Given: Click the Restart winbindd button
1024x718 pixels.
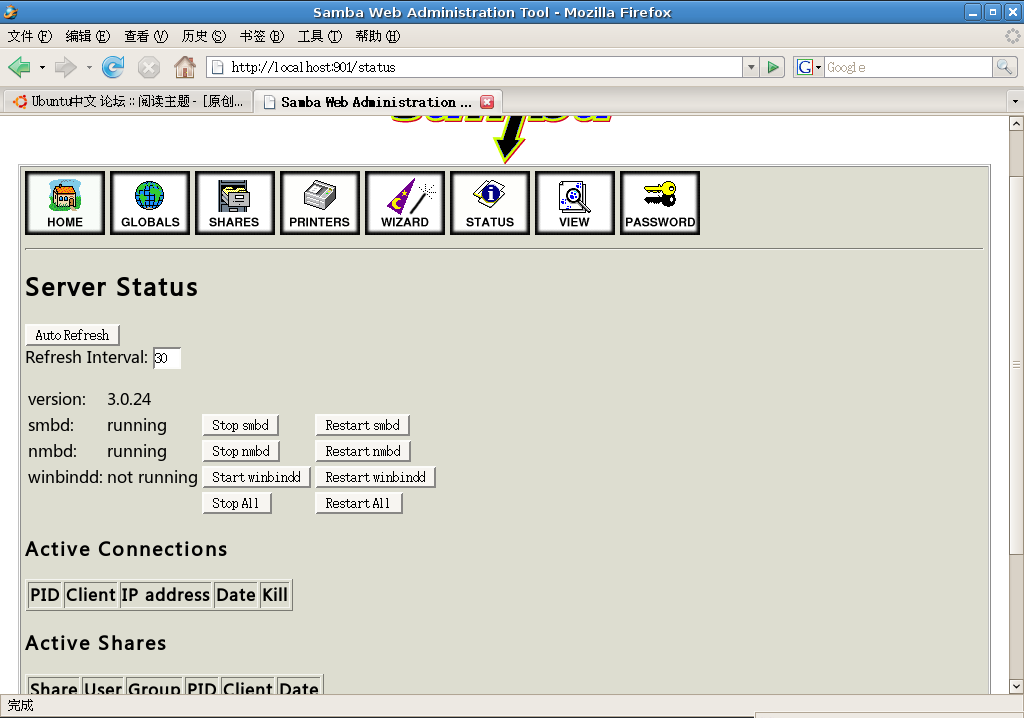Looking at the screenshot, I should coord(376,478).
